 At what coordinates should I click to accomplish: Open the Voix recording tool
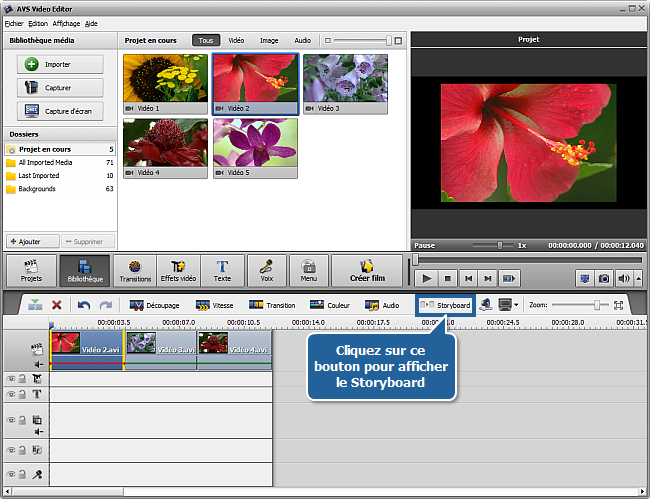click(266, 271)
